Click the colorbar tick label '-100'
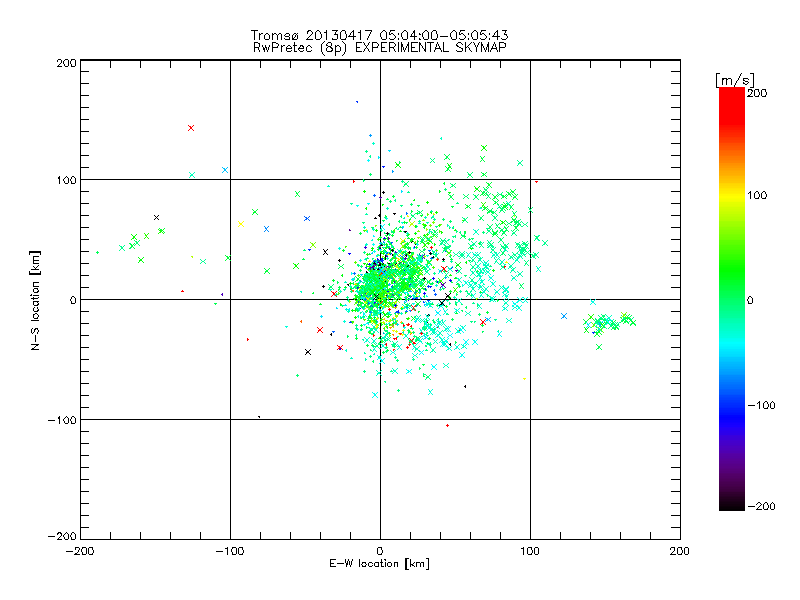The width and height of the screenshot is (800, 600). pos(761,405)
